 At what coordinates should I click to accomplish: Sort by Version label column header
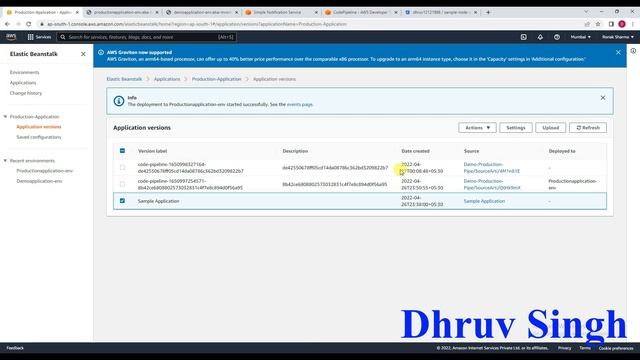click(152, 151)
